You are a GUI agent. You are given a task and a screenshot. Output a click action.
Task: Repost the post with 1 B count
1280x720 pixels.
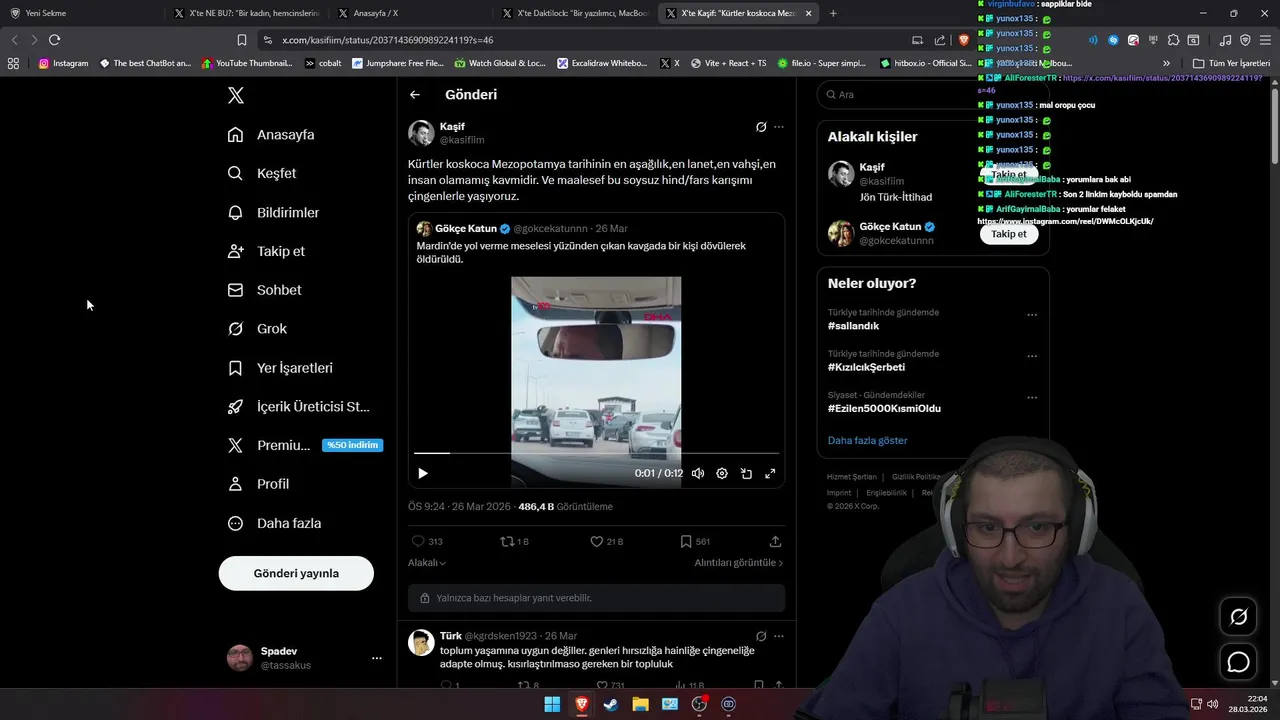[515, 541]
